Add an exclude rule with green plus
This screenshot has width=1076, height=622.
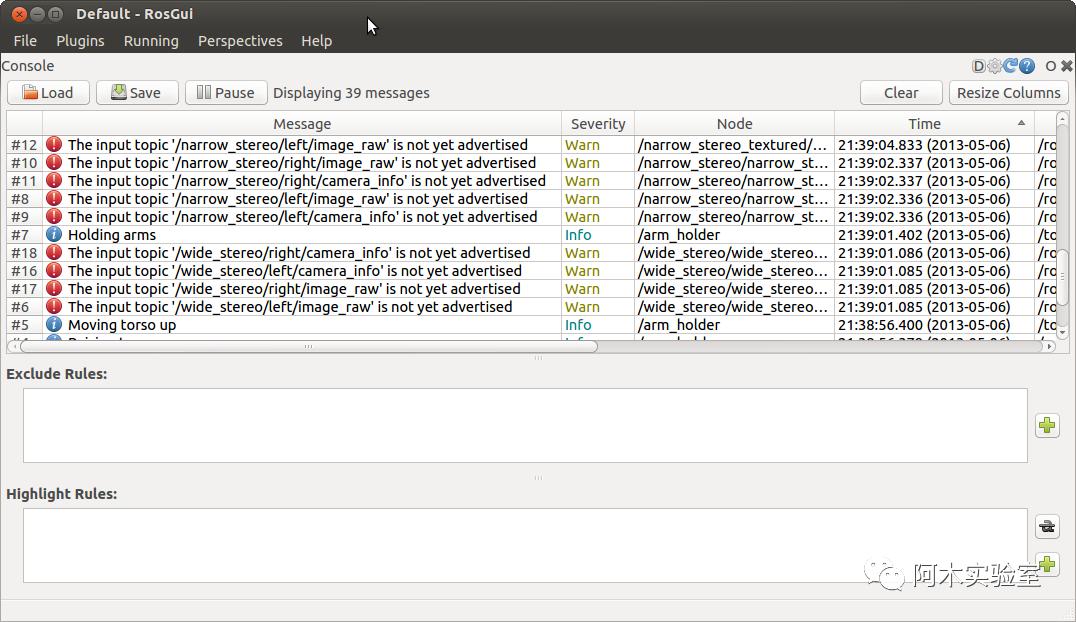pyautogui.click(x=1047, y=426)
